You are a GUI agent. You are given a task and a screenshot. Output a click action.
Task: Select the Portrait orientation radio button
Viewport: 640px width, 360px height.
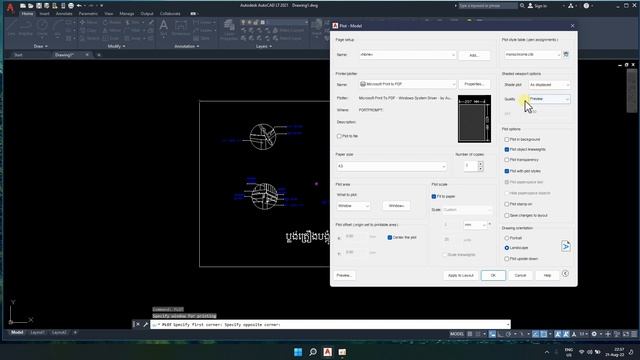[x=507, y=238]
